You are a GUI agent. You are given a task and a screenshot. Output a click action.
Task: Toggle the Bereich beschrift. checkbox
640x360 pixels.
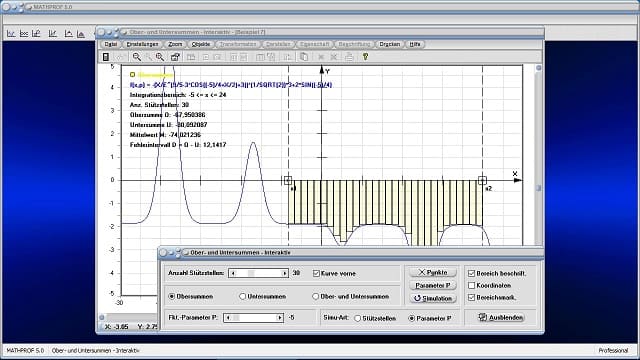pyautogui.click(x=471, y=273)
